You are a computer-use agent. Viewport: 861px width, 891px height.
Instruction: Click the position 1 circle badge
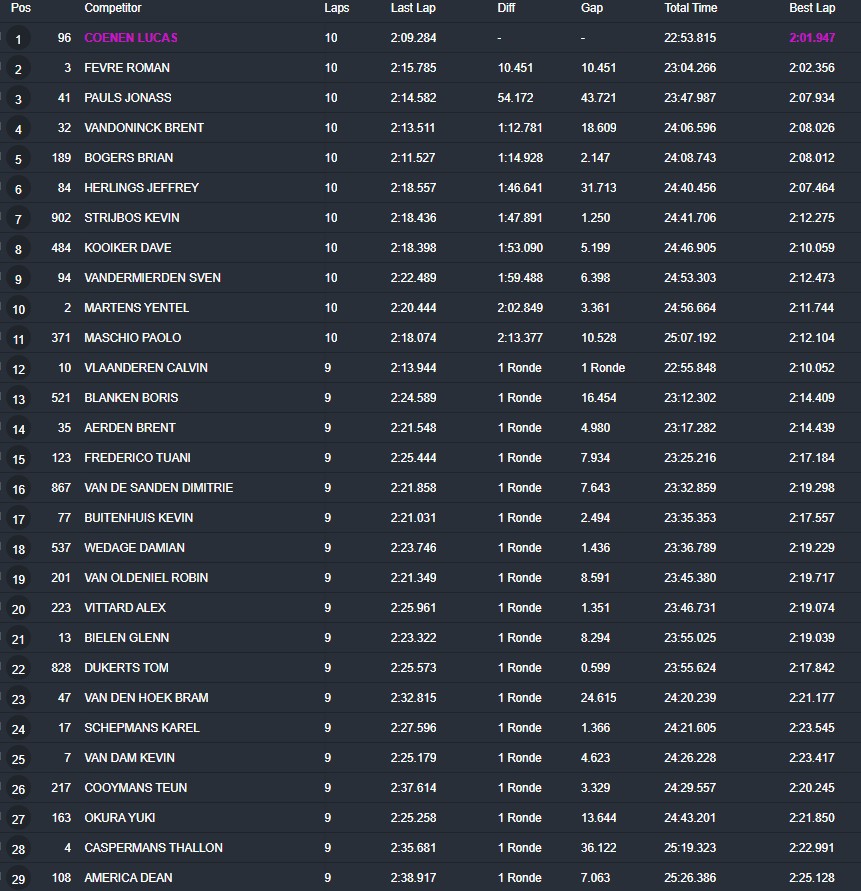(x=19, y=40)
